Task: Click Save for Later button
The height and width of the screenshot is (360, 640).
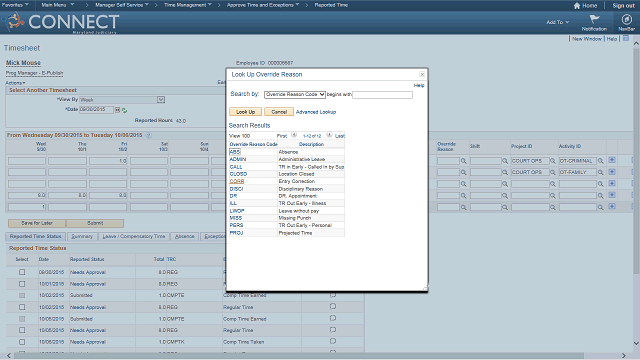Action: (x=37, y=223)
